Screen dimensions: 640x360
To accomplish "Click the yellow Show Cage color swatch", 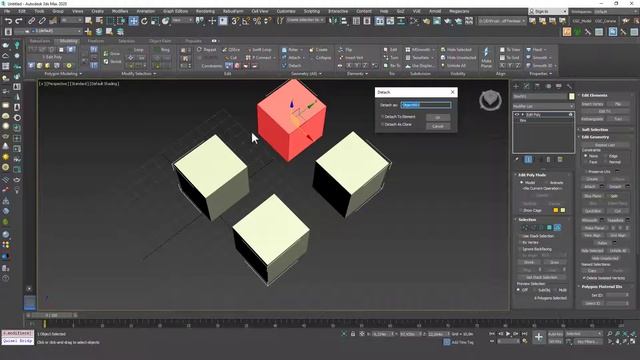I will pyautogui.click(x=556, y=210).
